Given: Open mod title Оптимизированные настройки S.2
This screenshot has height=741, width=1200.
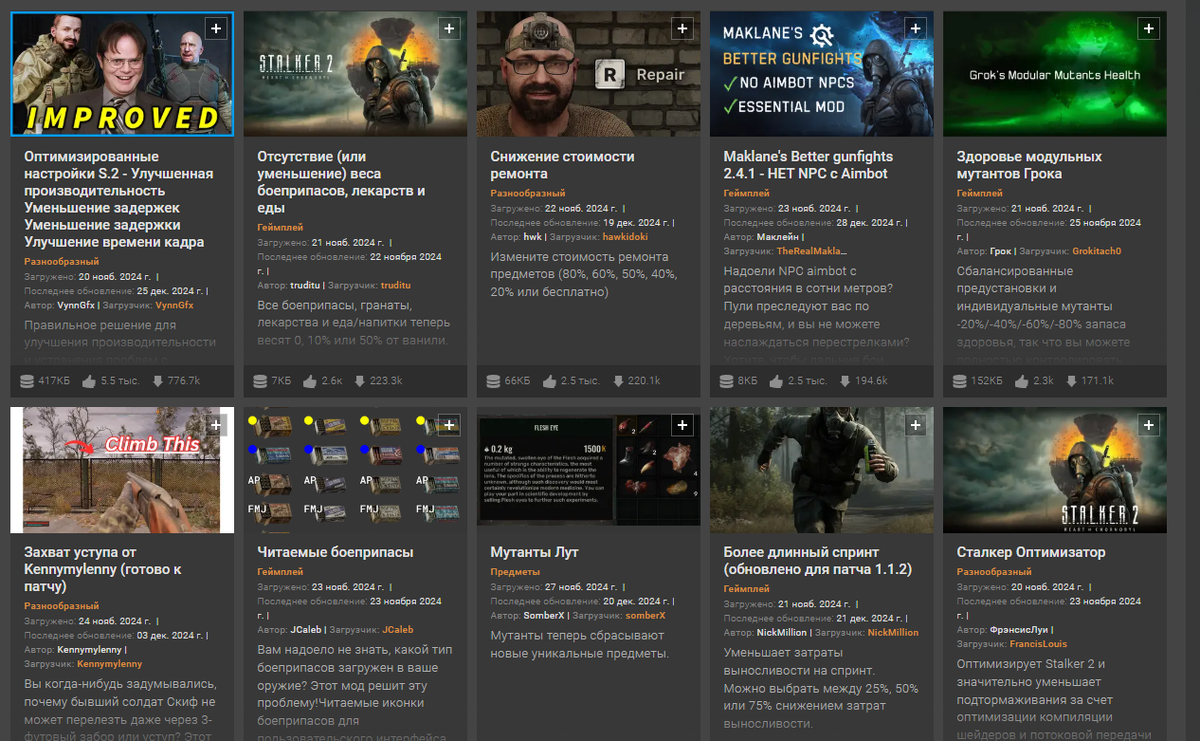Looking at the screenshot, I should click(118, 199).
